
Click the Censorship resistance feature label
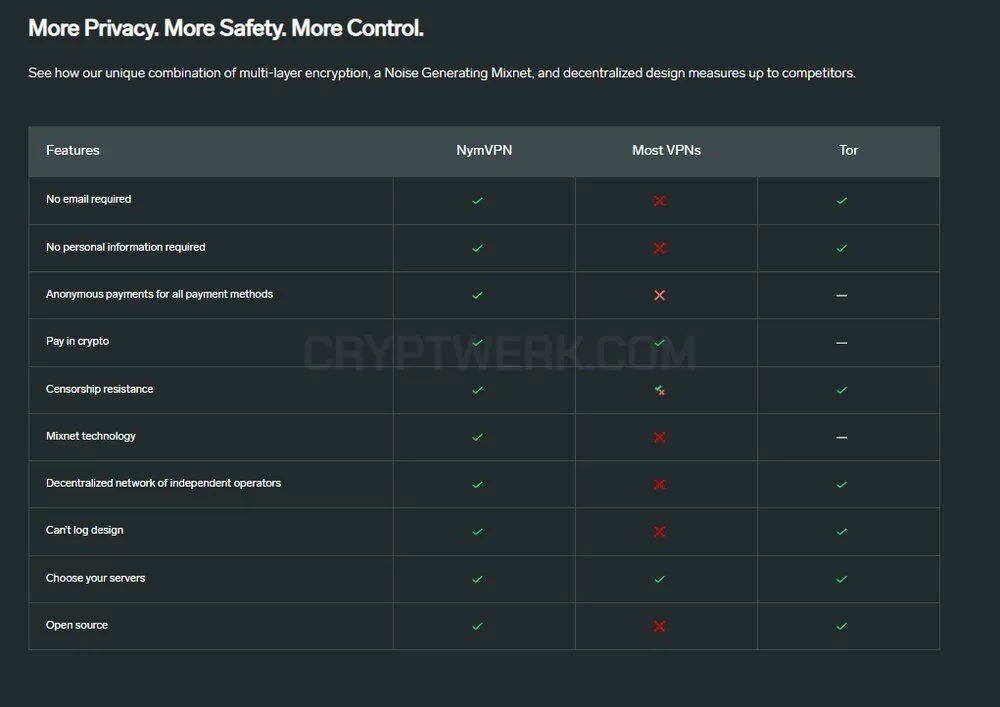(x=99, y=389)
